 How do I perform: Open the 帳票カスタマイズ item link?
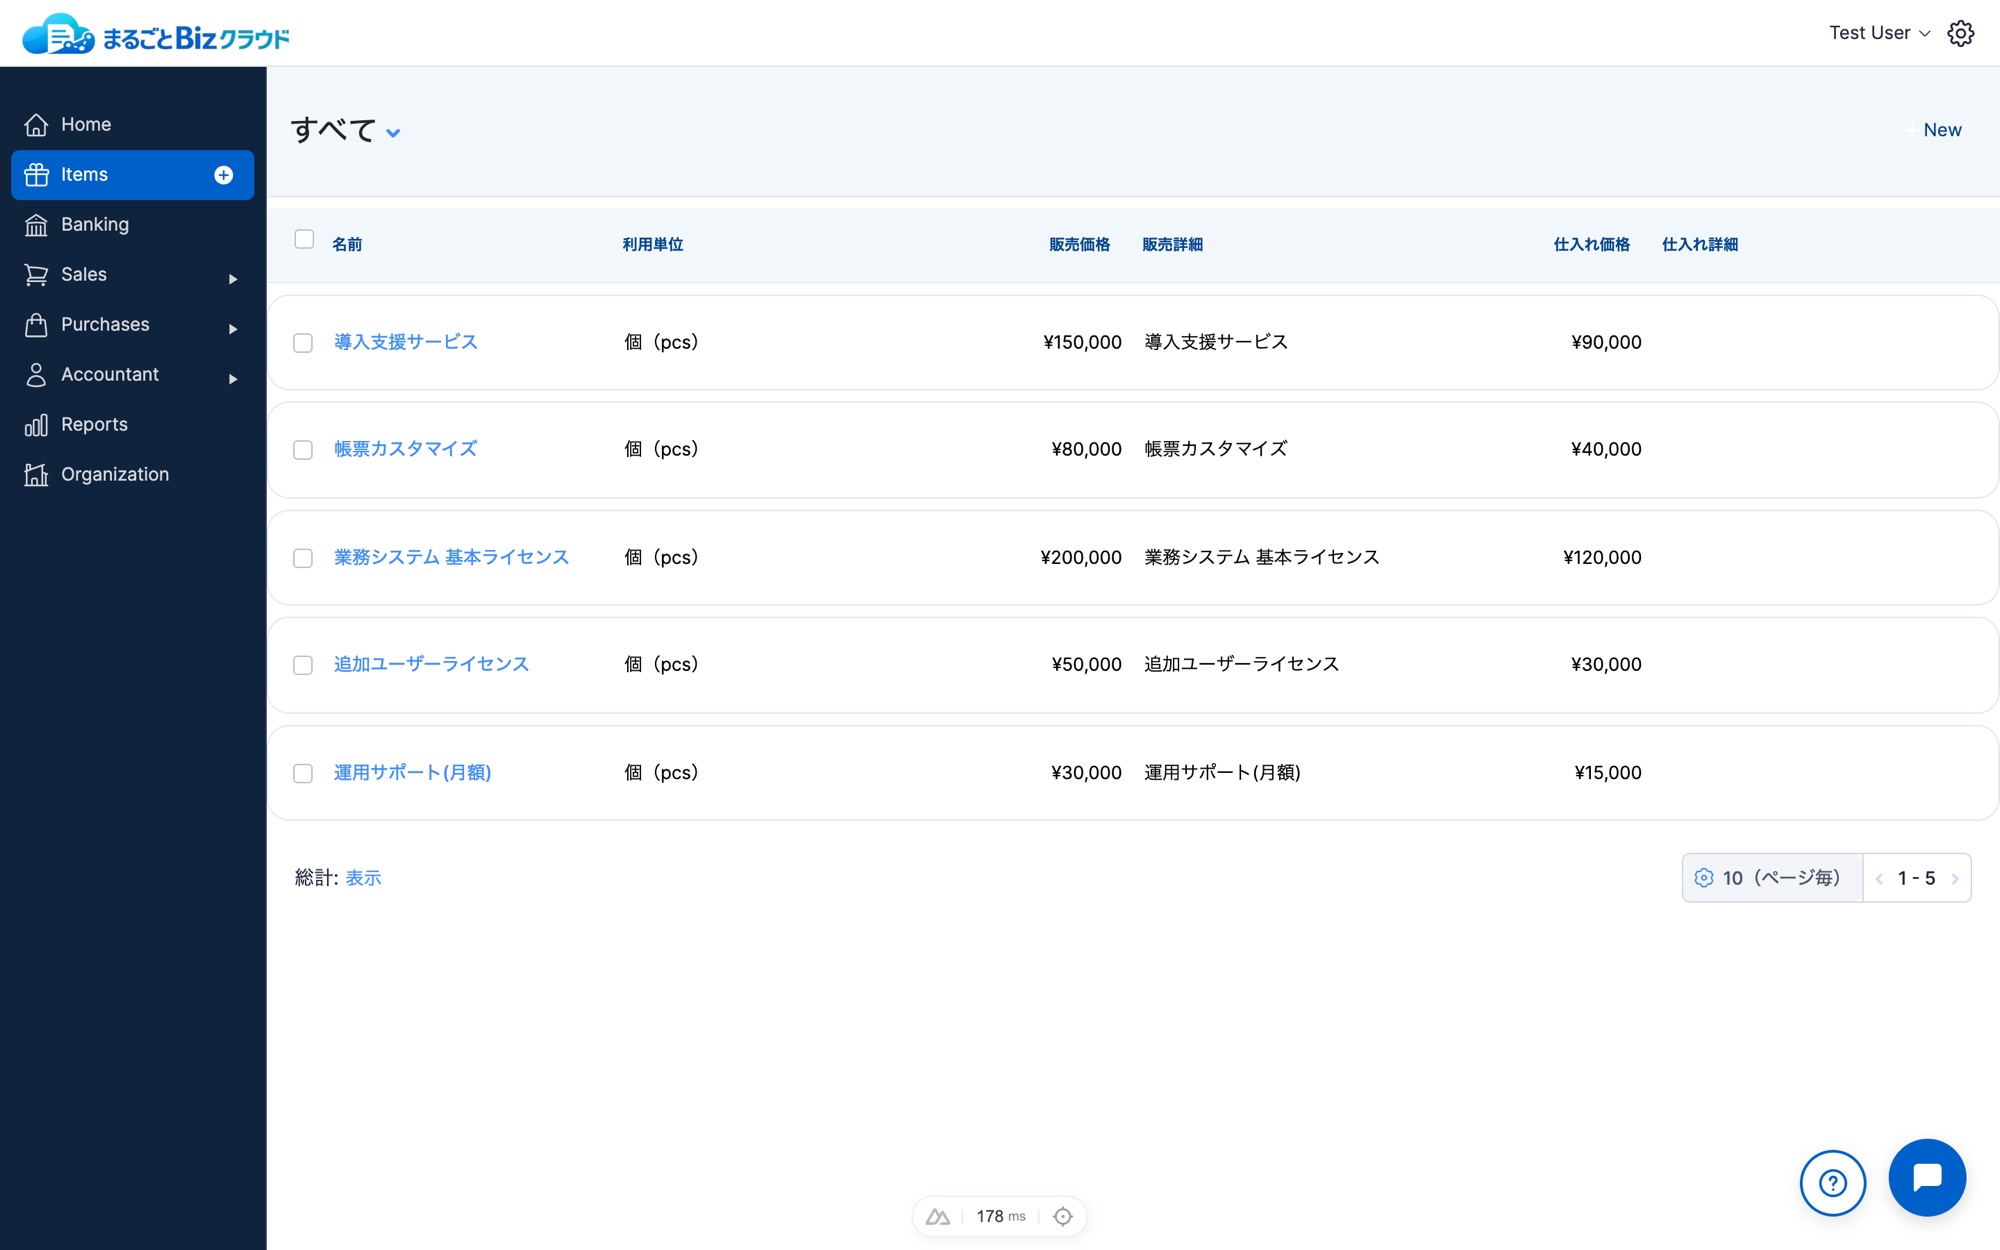[406, 449]
